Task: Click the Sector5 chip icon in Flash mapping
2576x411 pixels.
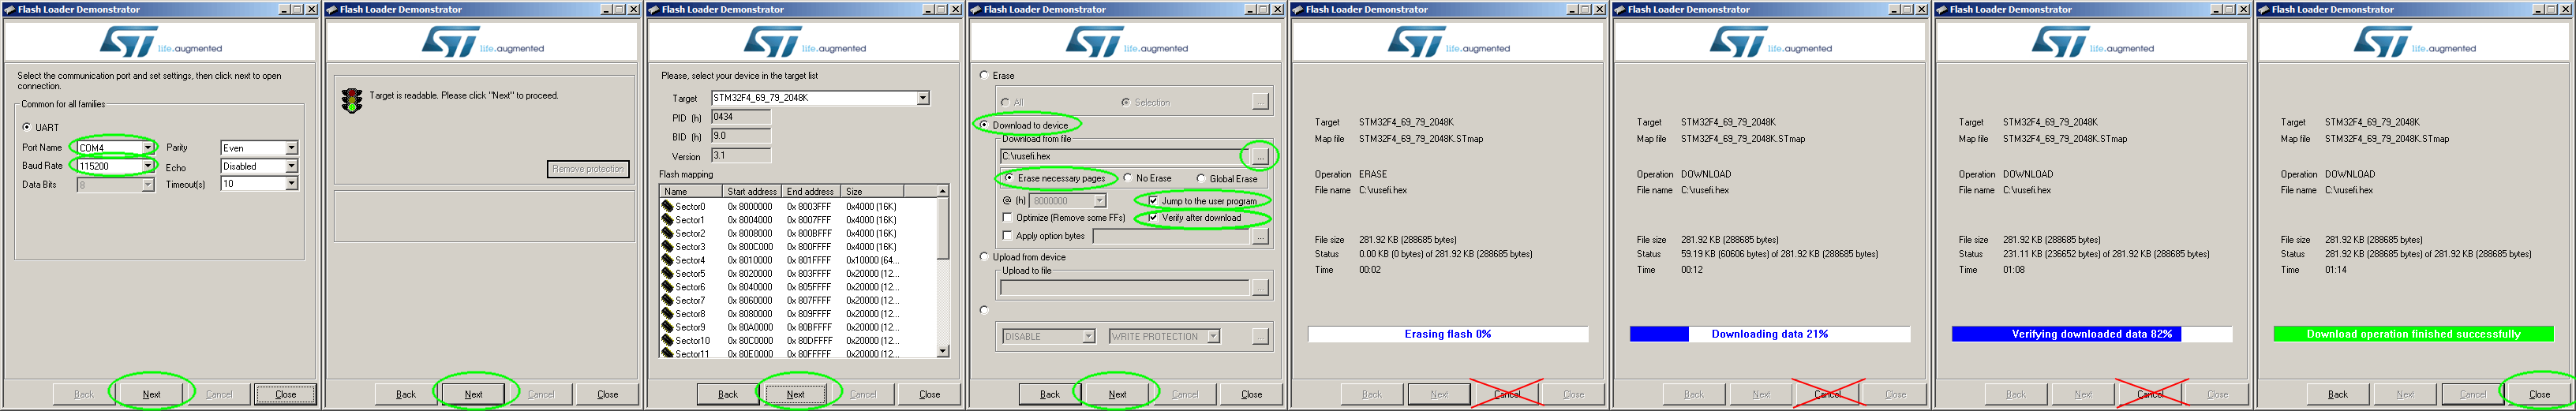Action: tap(667, 273)
